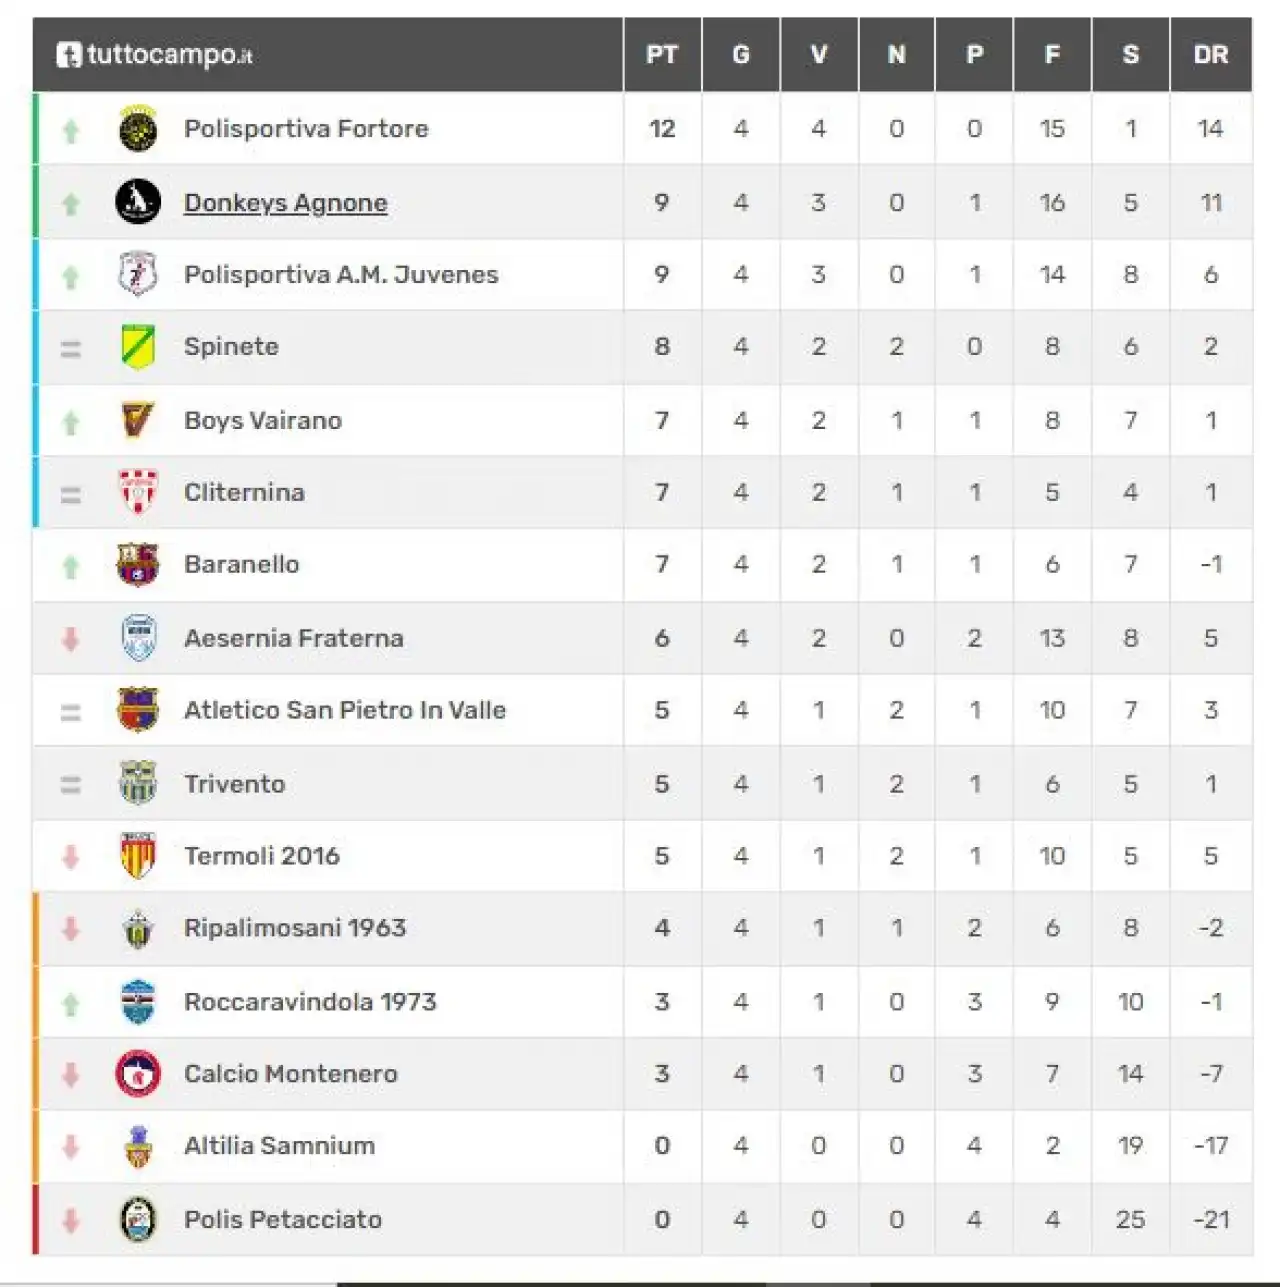Open the Donkeys Agnone team link

pos(285,203)
